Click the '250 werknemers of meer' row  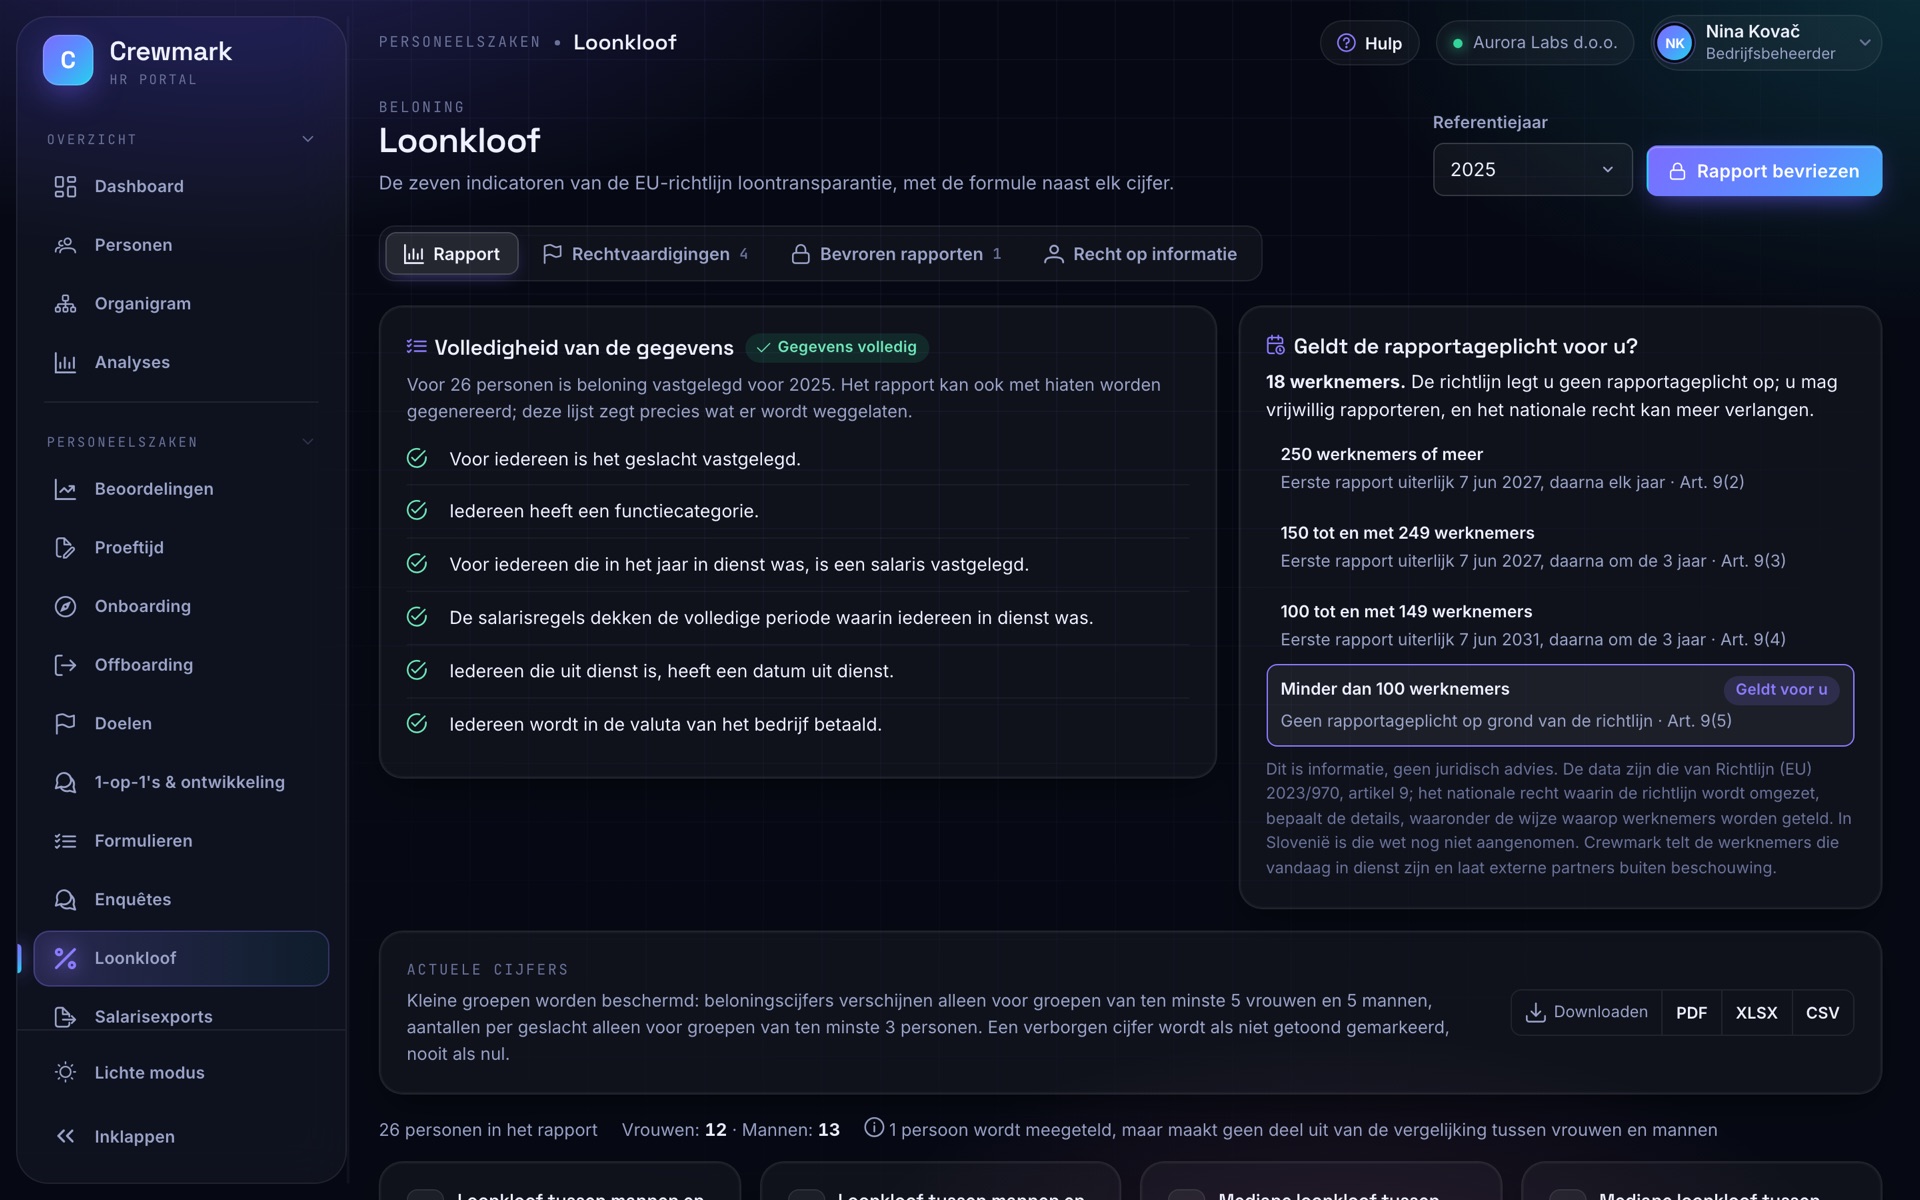click(1560, 468)
